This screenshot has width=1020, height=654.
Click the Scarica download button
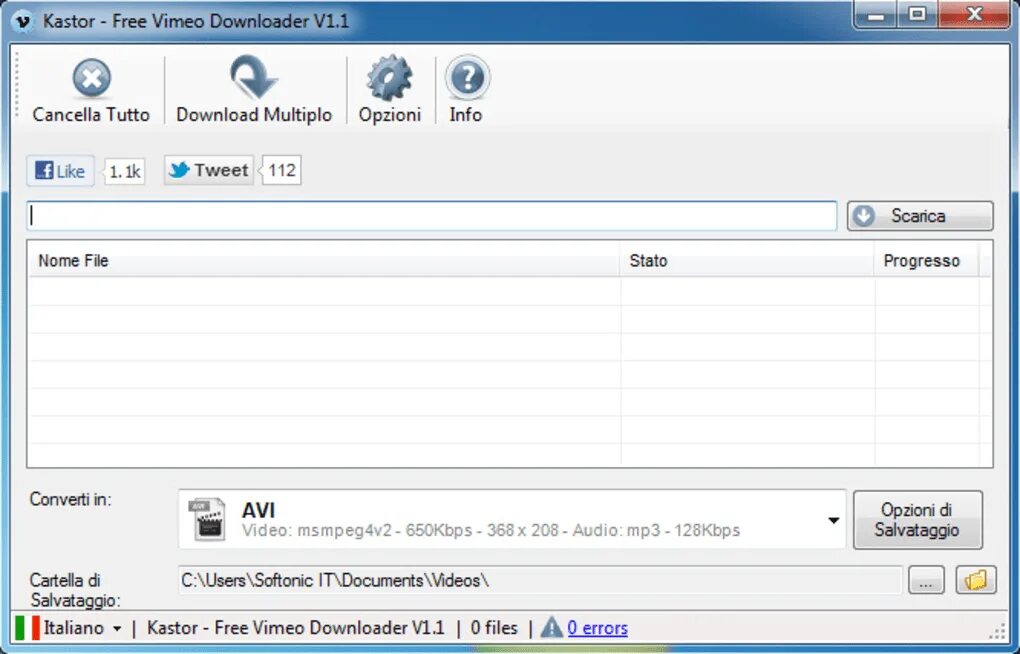920,216
